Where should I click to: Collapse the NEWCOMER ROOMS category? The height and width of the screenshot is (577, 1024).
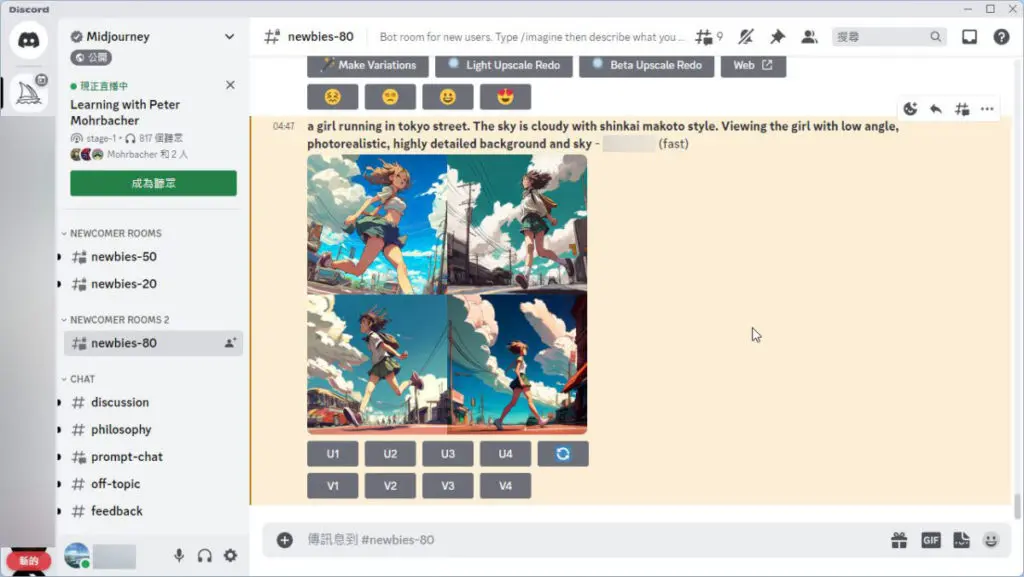coord(115,233)
